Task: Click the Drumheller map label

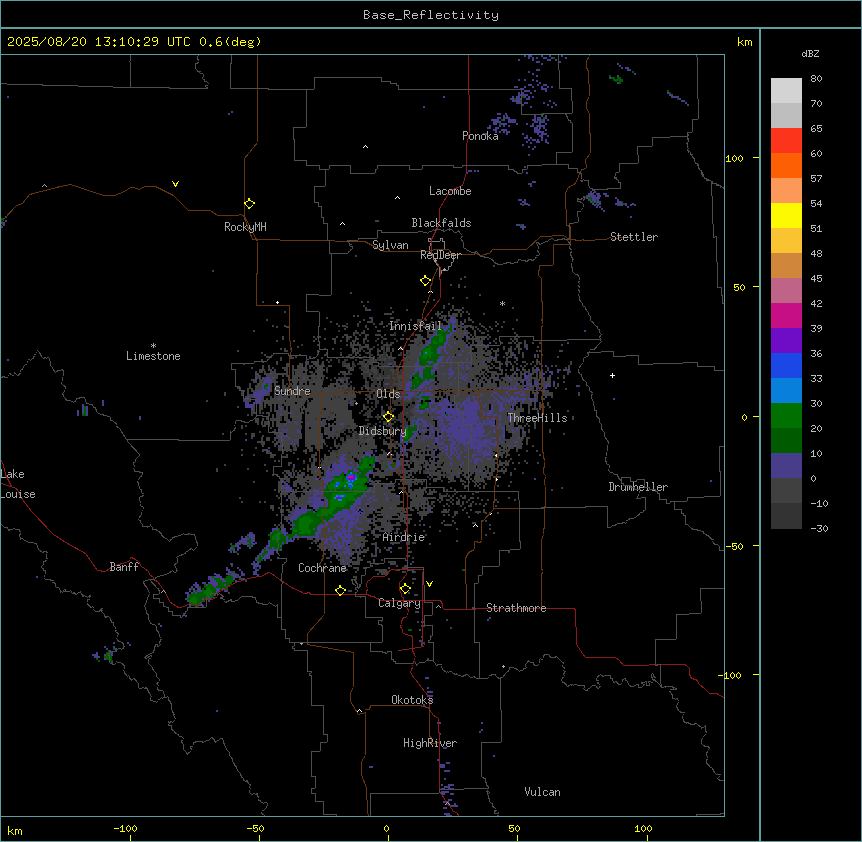Action: click(638, 487)
